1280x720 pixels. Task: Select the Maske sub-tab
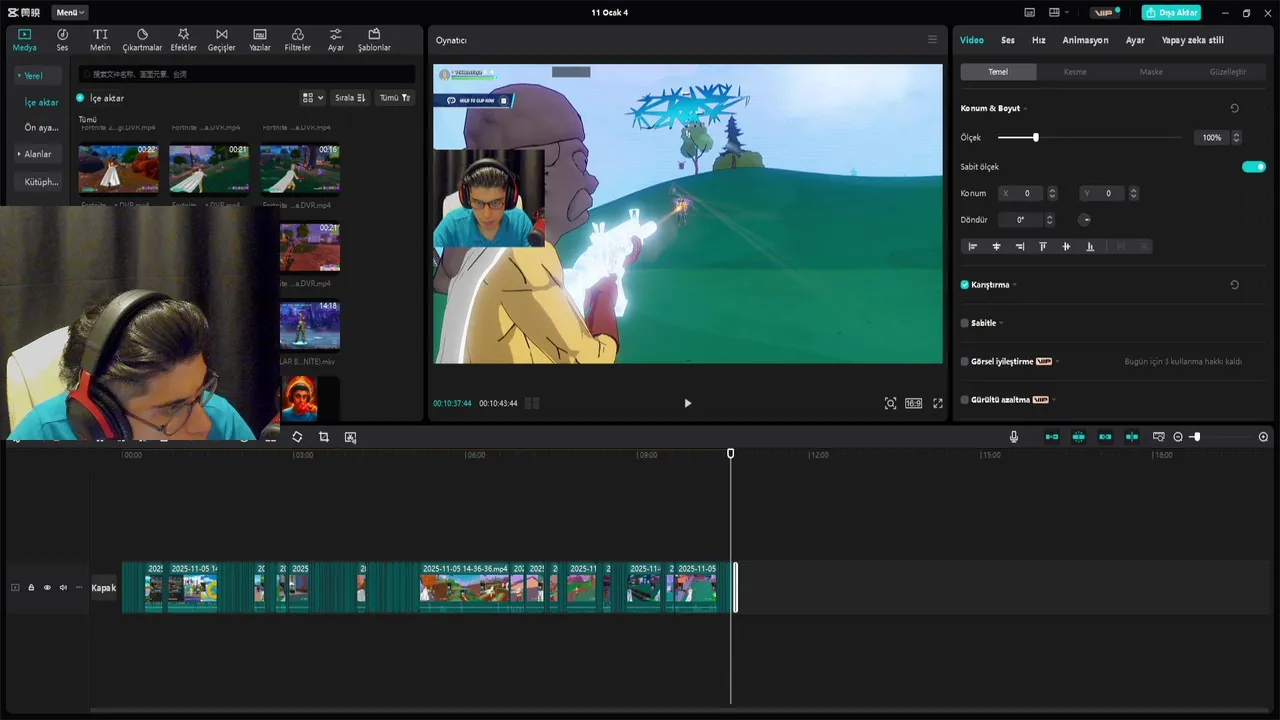click(1151, 72)
